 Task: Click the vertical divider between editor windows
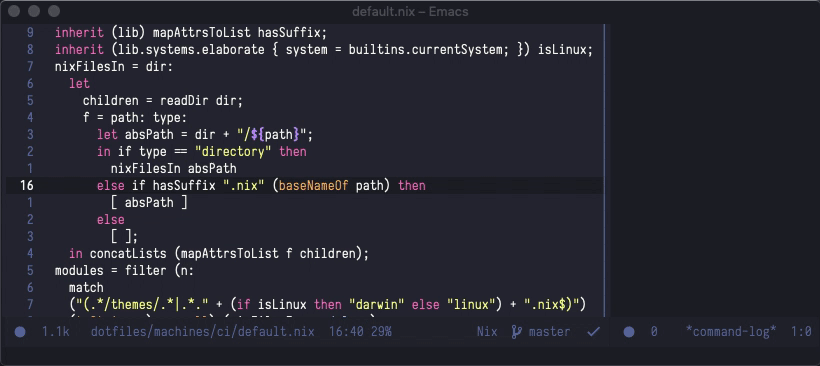604,170
